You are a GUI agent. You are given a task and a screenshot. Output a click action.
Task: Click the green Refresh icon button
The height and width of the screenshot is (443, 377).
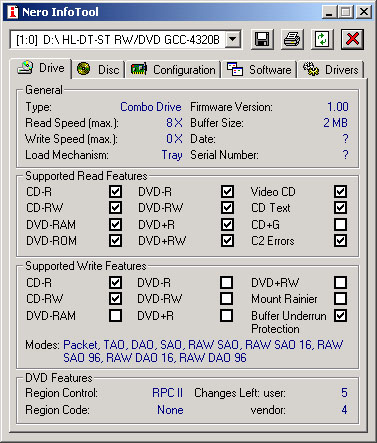tap(322, 39)
